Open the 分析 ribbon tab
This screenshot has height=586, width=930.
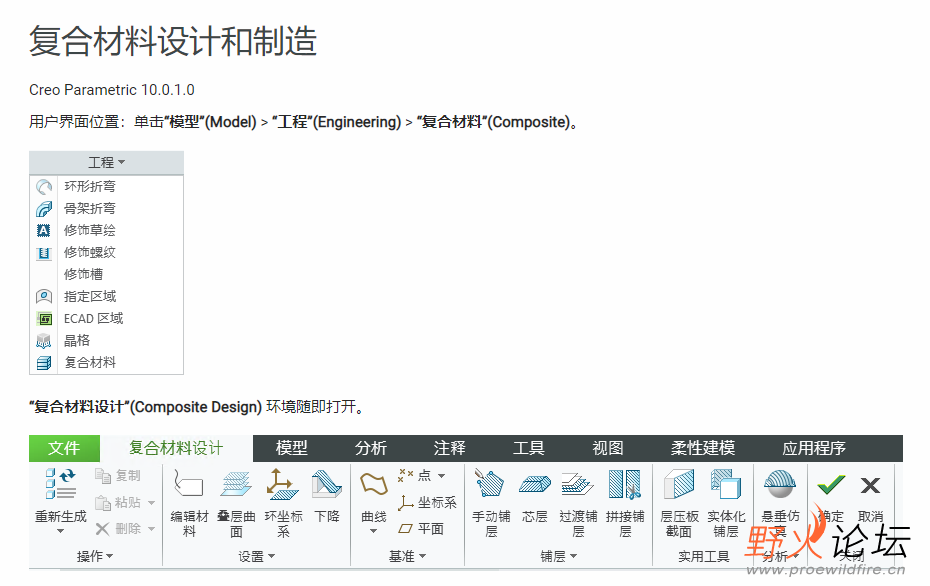click(x=371, y=448)
